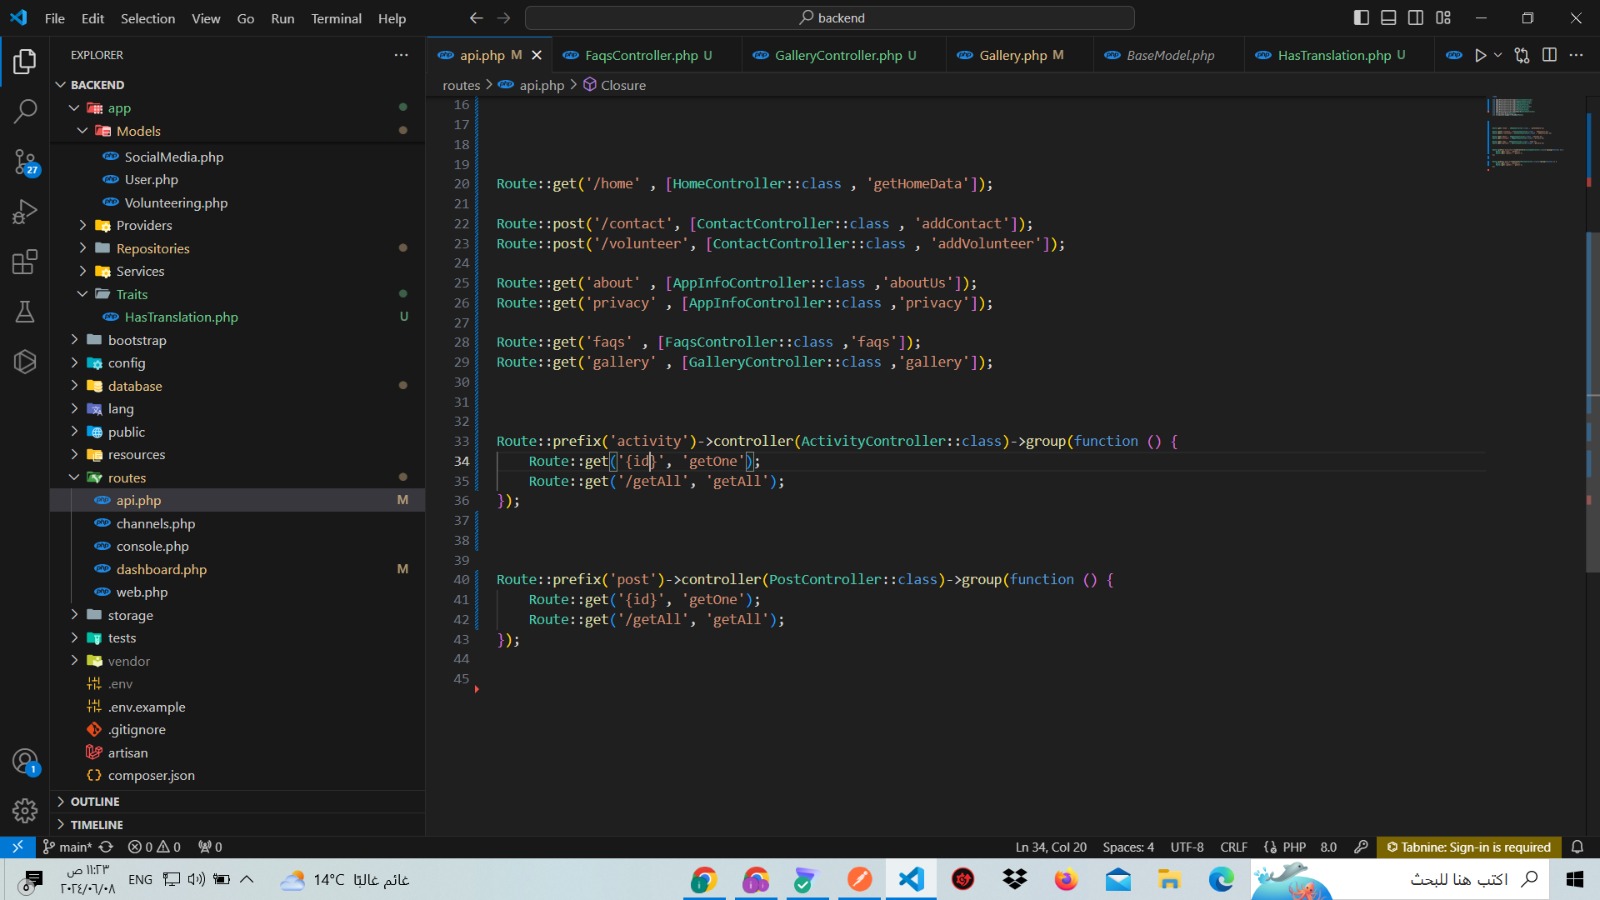The width and height of the screenshot is (1600, 900).
Task: Click the backend command center search box
Action: pyautogui.click(x=830, y=18)
